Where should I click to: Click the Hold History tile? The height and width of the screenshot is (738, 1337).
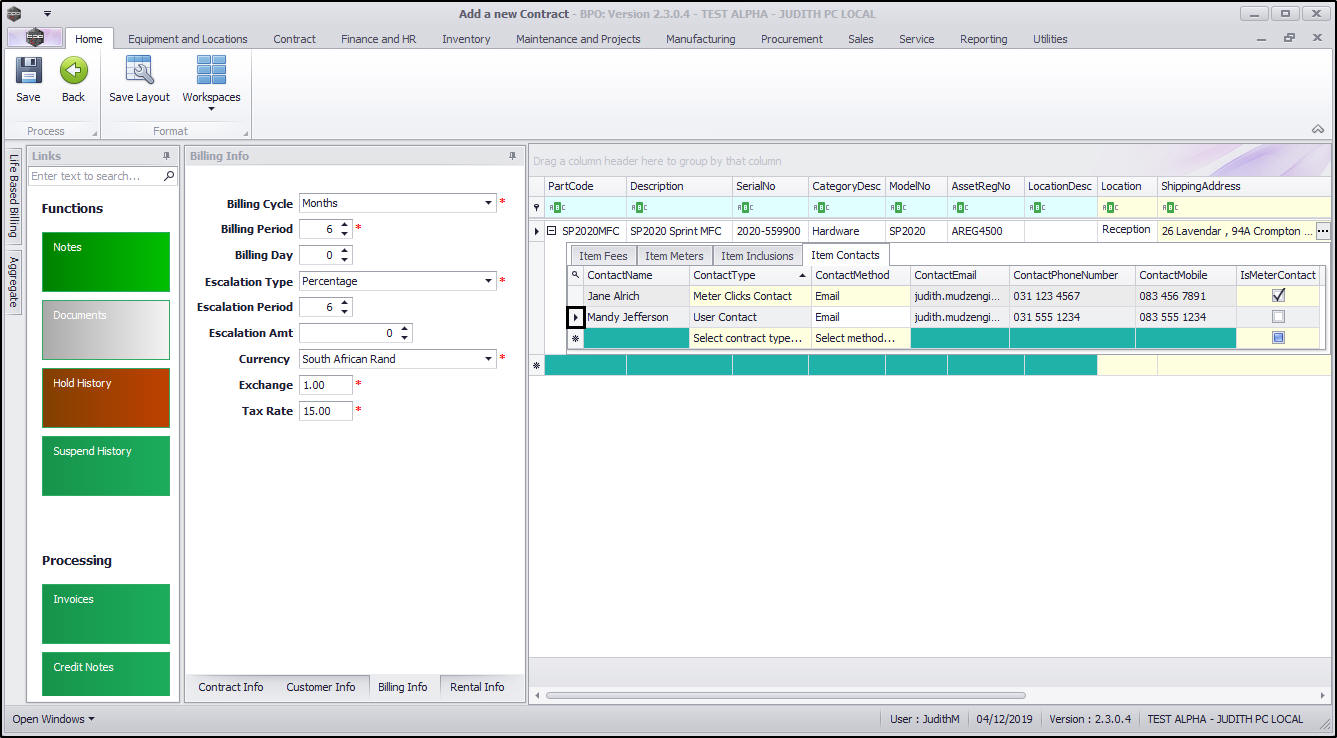106,397
